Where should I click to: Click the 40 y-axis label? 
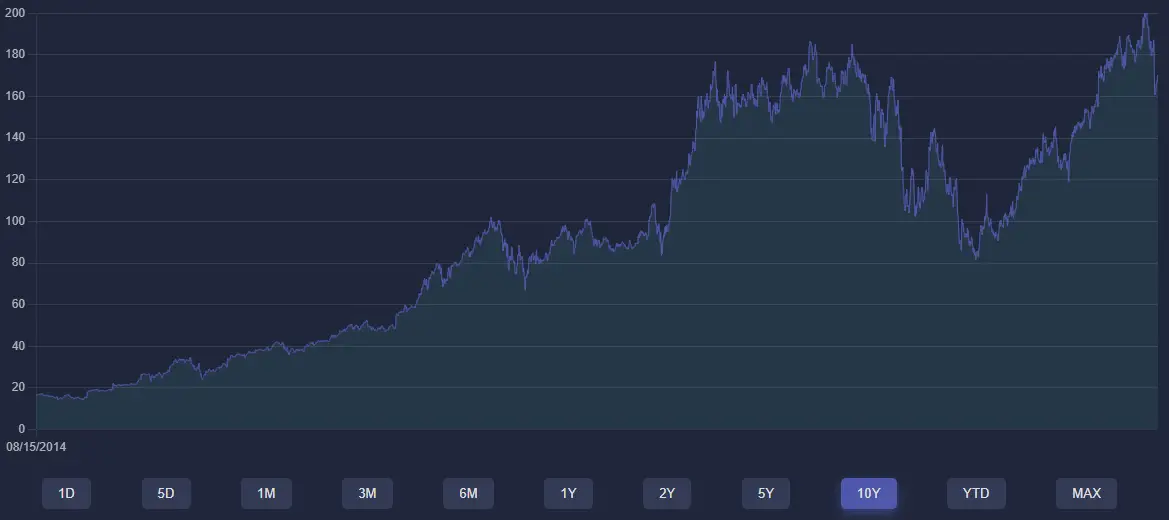point(18,346)
